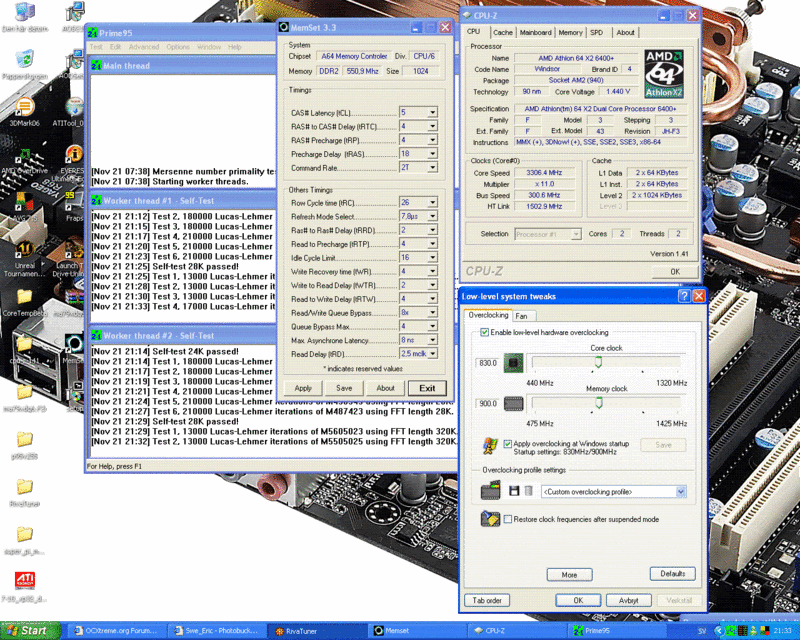Click the Core clock slider handle
Screen dimensions: 800x640
tap(598, 362)
